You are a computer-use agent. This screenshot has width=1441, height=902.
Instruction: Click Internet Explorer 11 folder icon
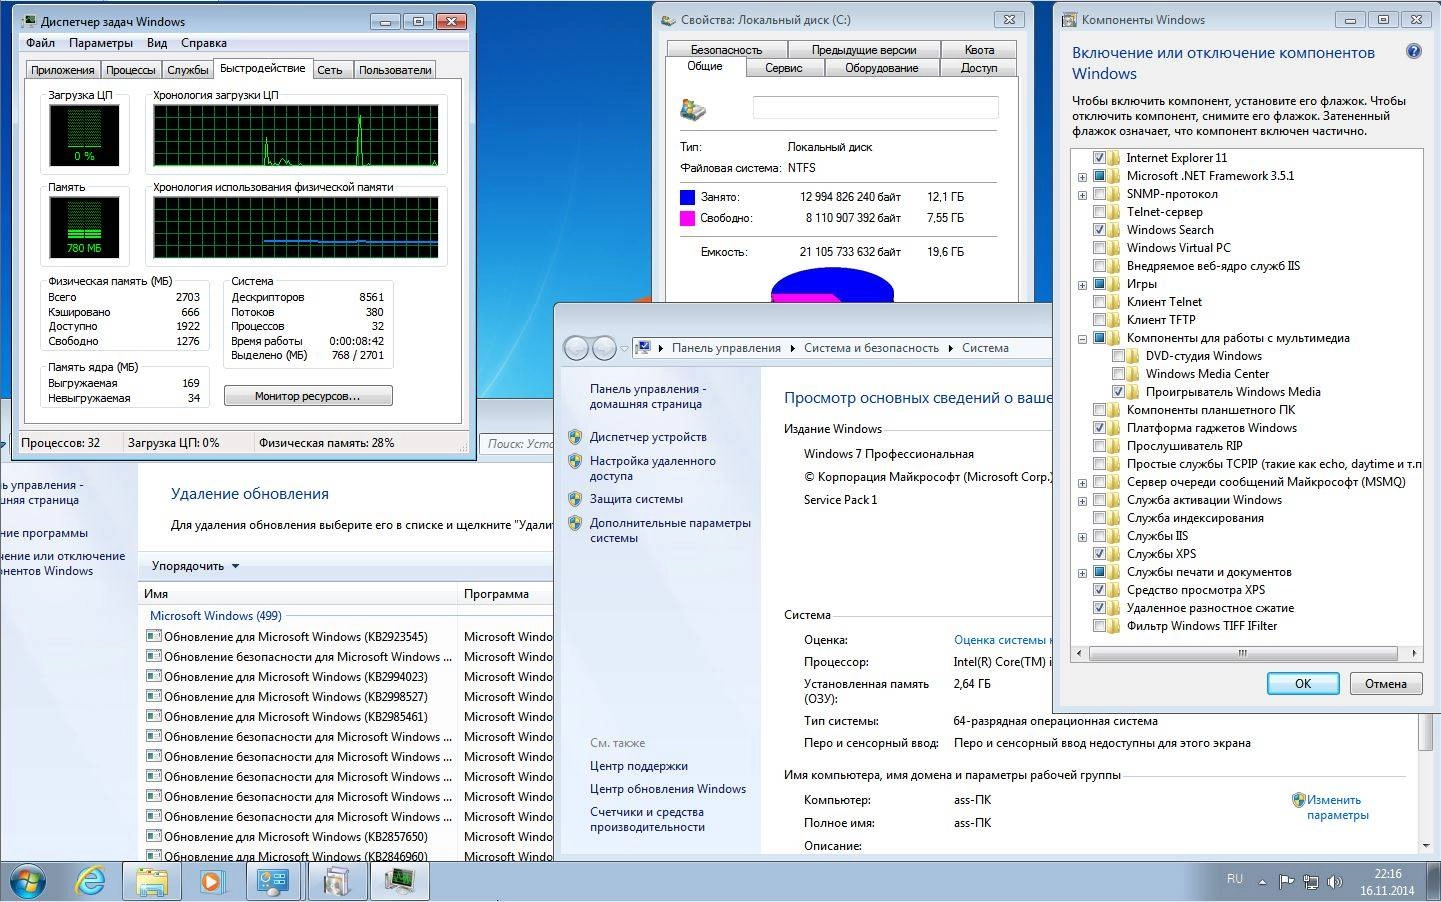pyautogui.click(x=1113, y=158)
